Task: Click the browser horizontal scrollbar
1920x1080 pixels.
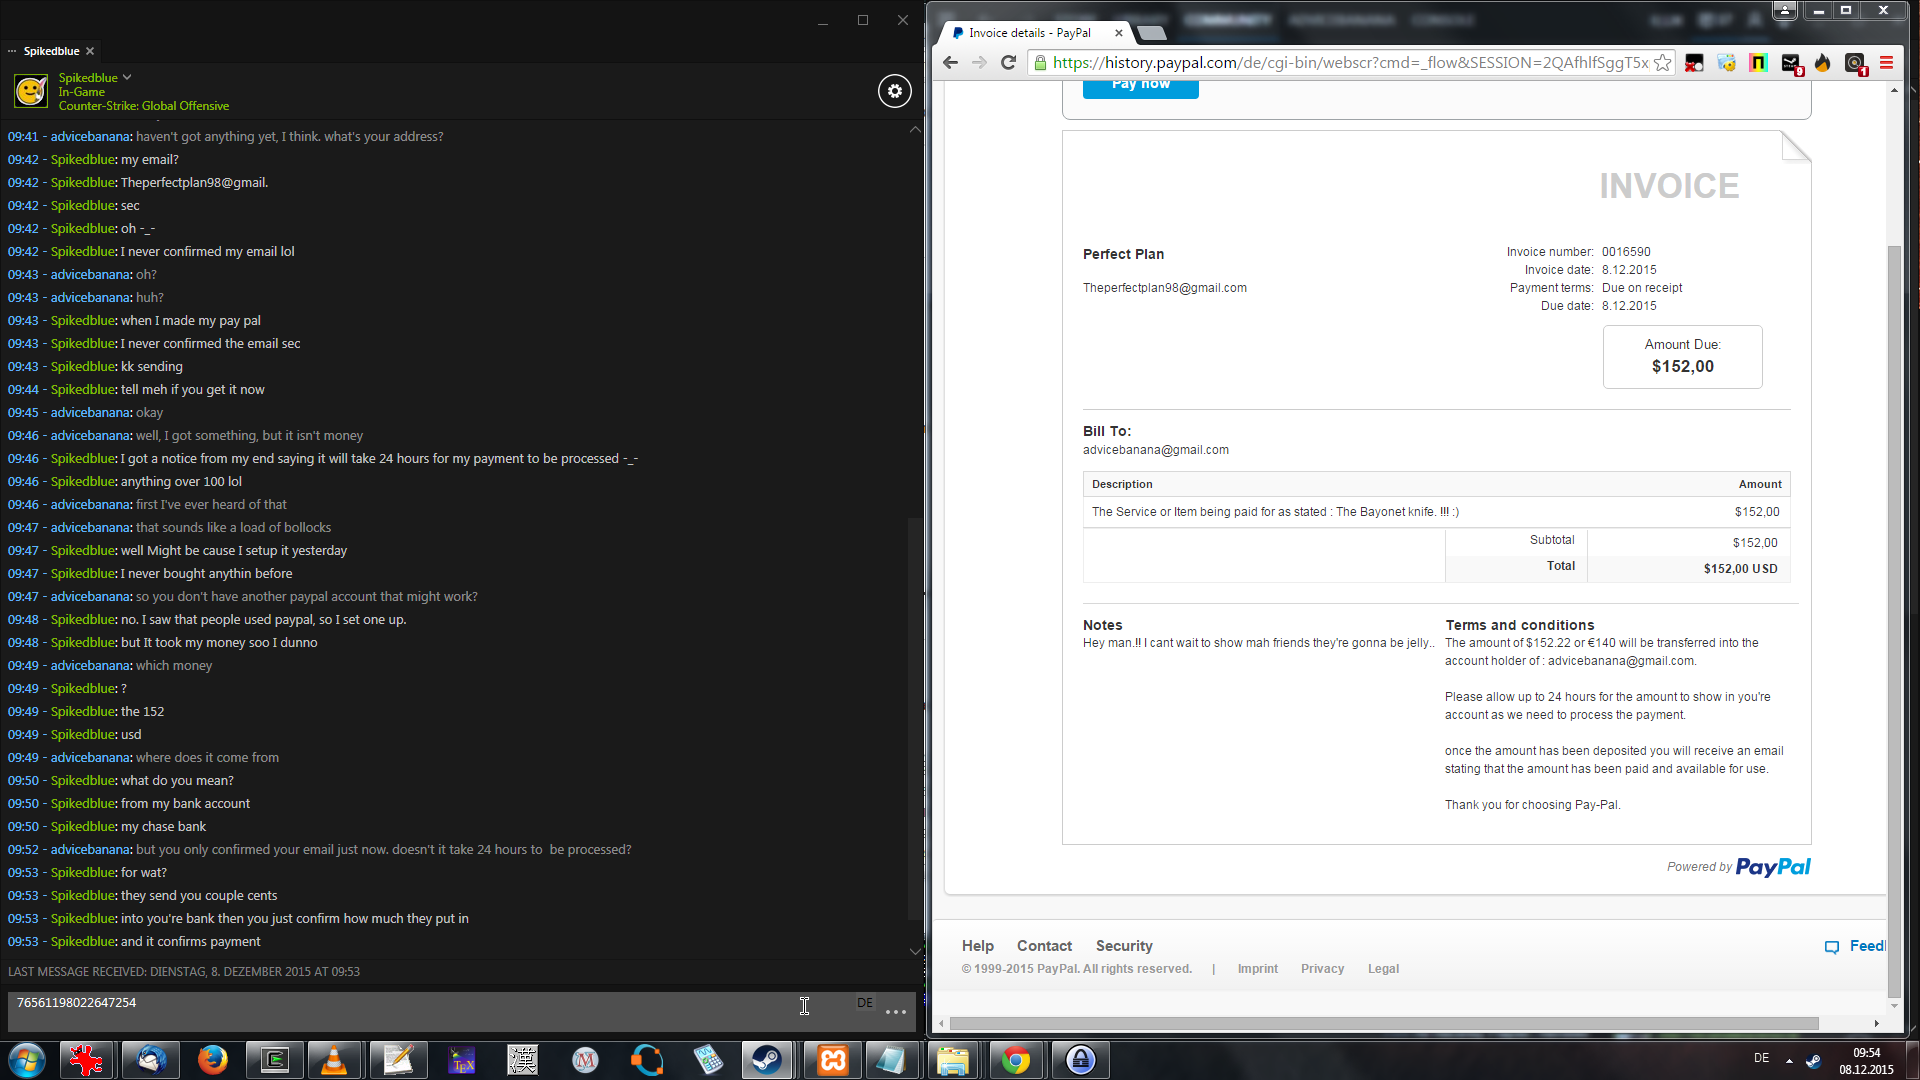Action: tap(1383, 1023)
